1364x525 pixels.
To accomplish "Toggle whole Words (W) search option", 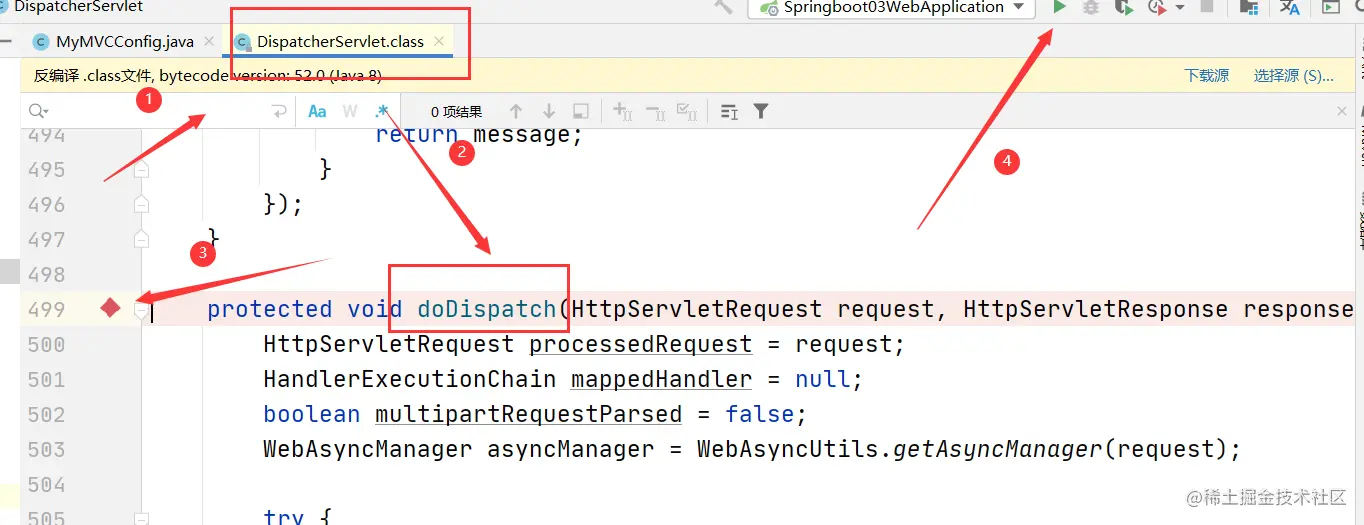I will coord(350,112).
